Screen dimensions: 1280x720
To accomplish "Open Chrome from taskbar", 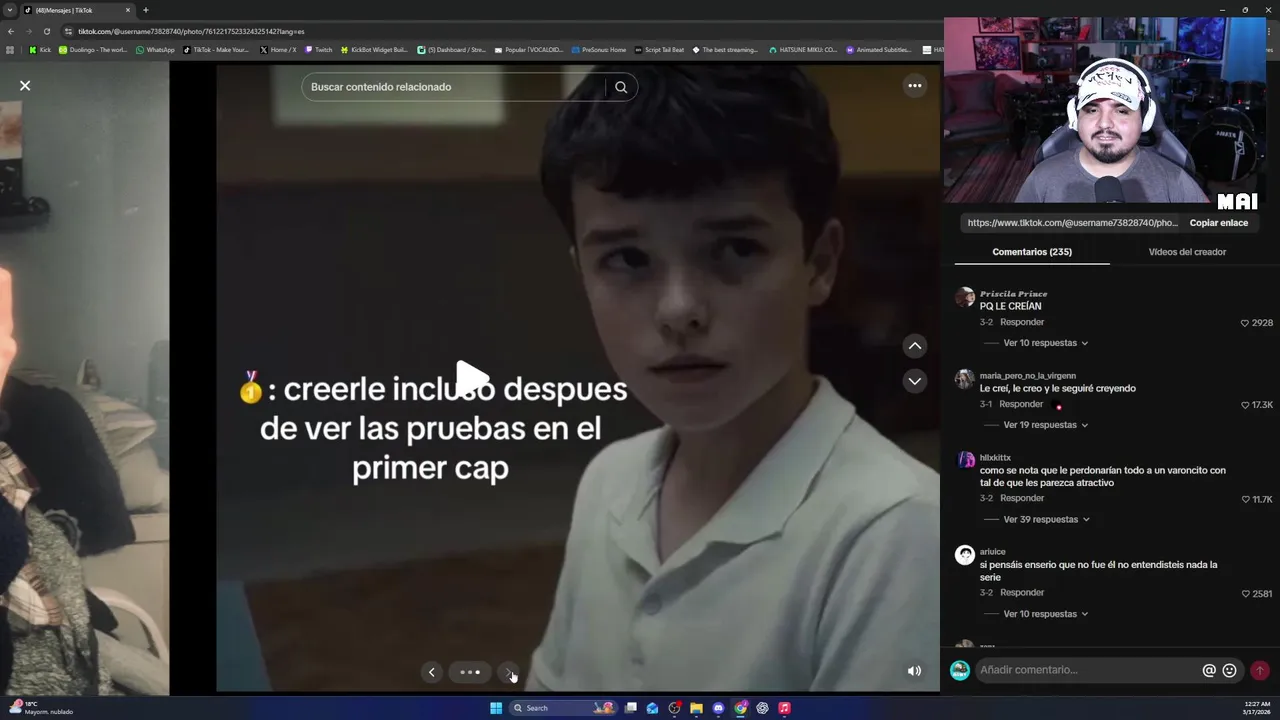I will [740, 708].
